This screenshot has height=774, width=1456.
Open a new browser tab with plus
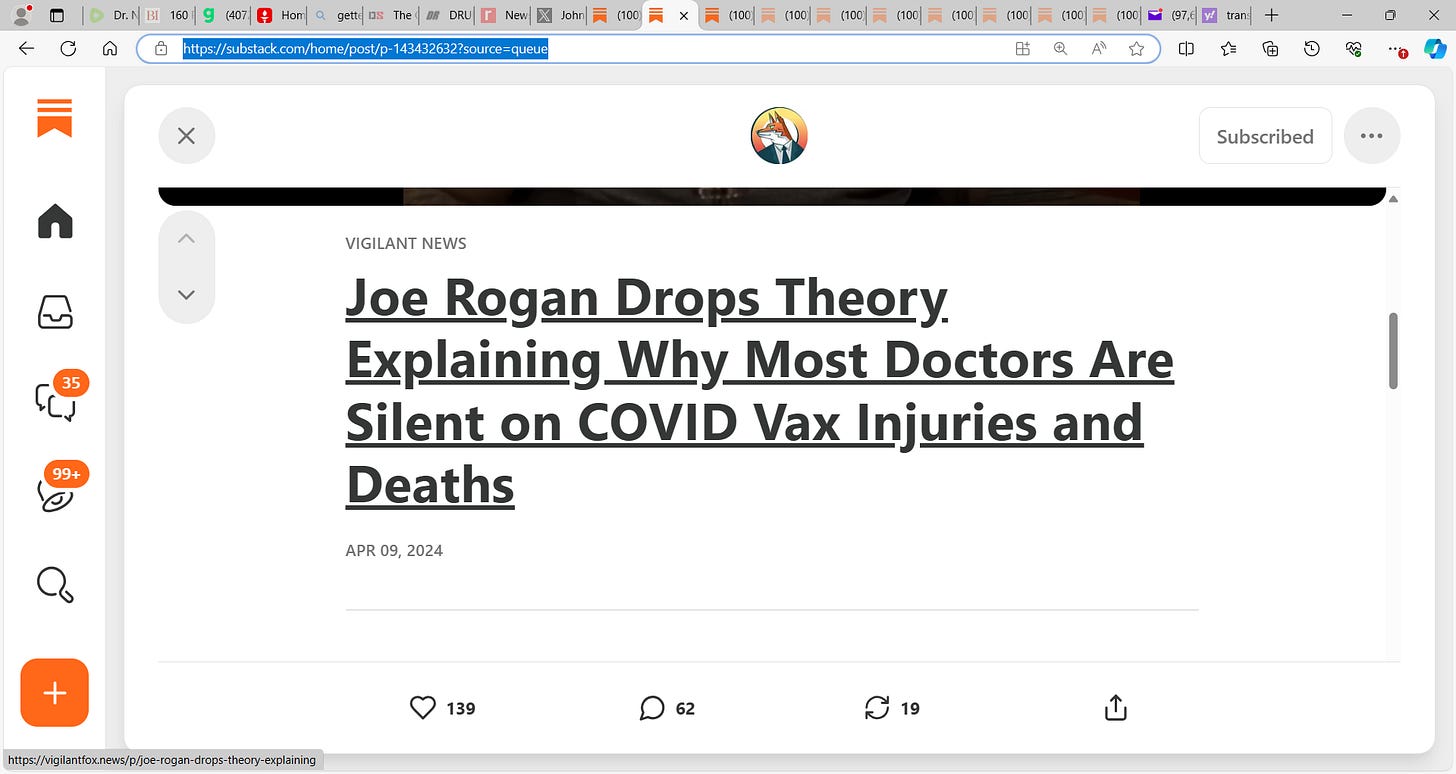1272,15
